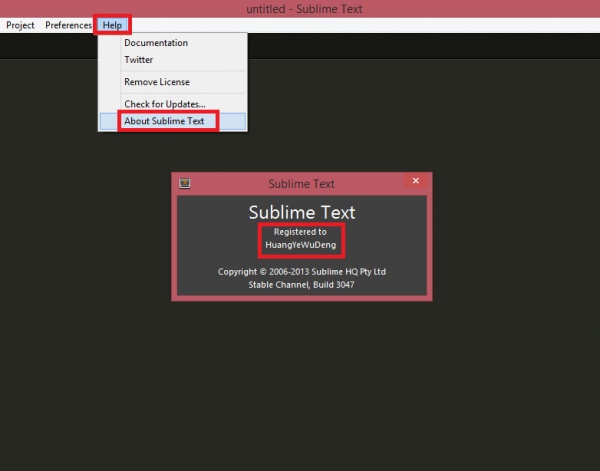Click the HuangYeWuDeng licensee name

pos(301,245)
